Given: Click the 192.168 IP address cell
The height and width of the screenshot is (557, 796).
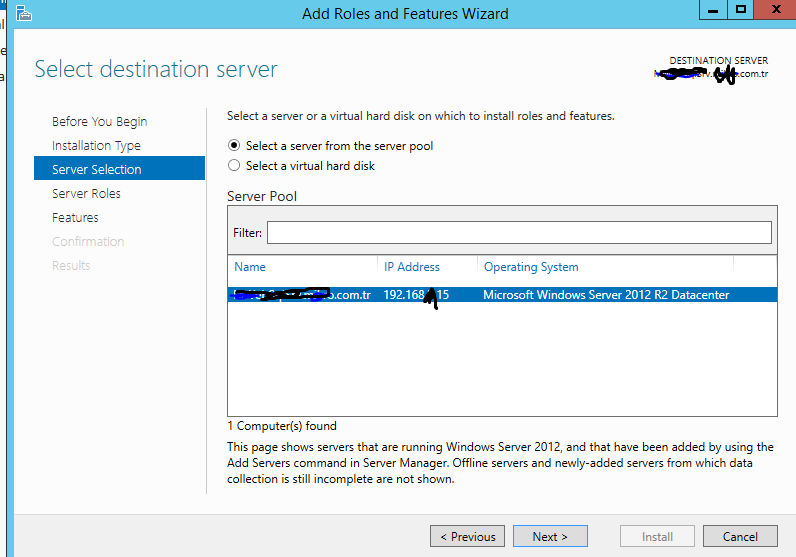Looking at the screenshot, I should (x=416, y=294).
